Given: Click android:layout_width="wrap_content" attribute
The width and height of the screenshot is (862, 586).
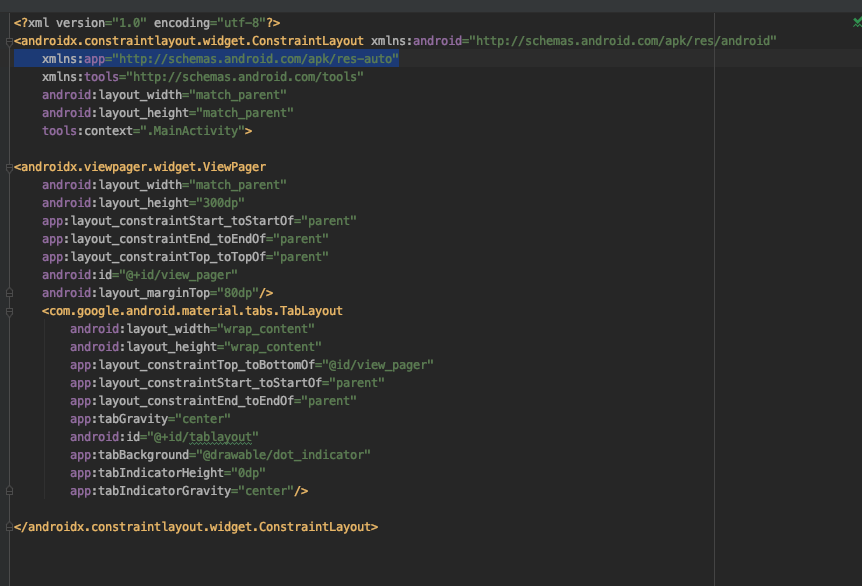Looking at the screenshot, I should (192, 329).
